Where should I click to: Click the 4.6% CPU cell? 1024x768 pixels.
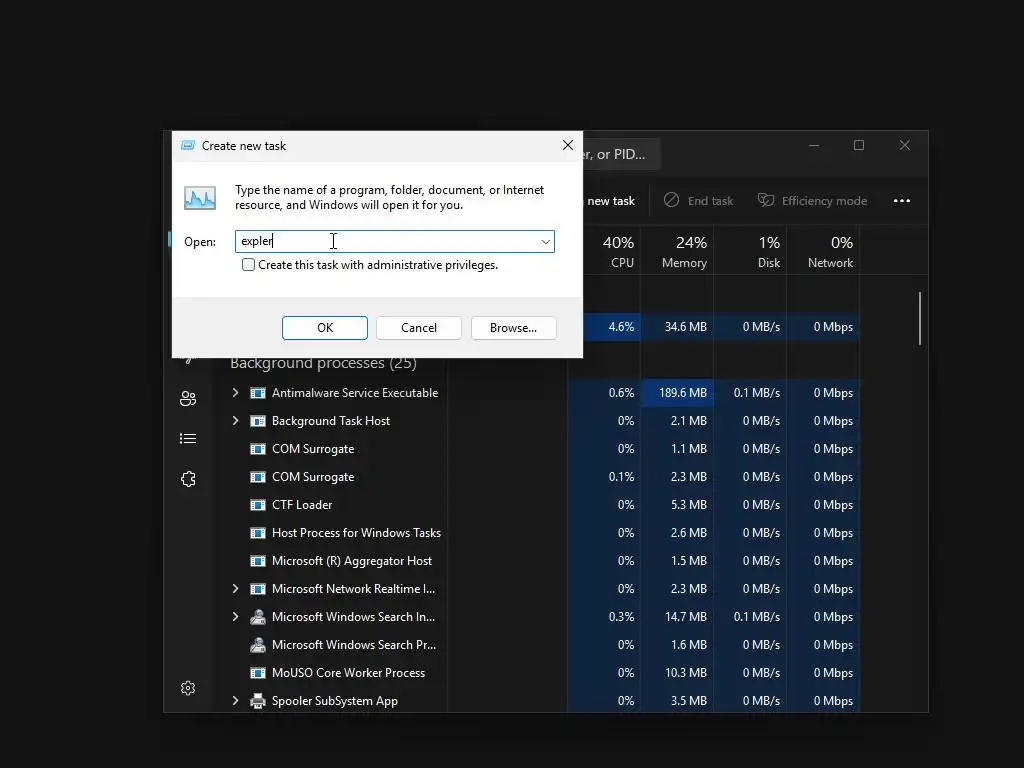click(612, 327)
